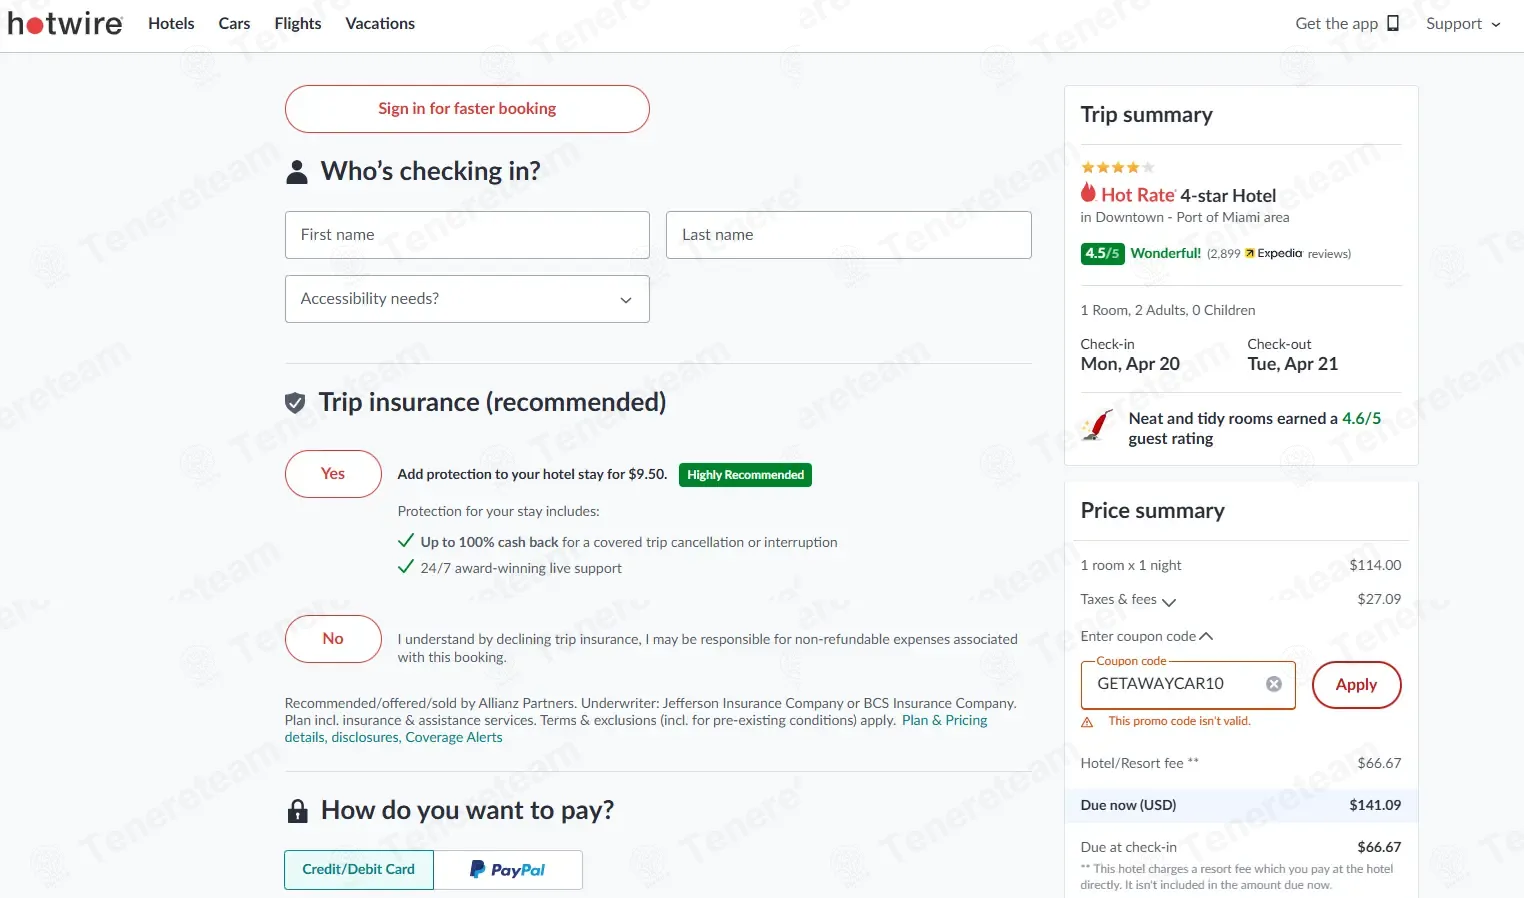Click the Hot Rate flame icon

[x=1088, y=193]
